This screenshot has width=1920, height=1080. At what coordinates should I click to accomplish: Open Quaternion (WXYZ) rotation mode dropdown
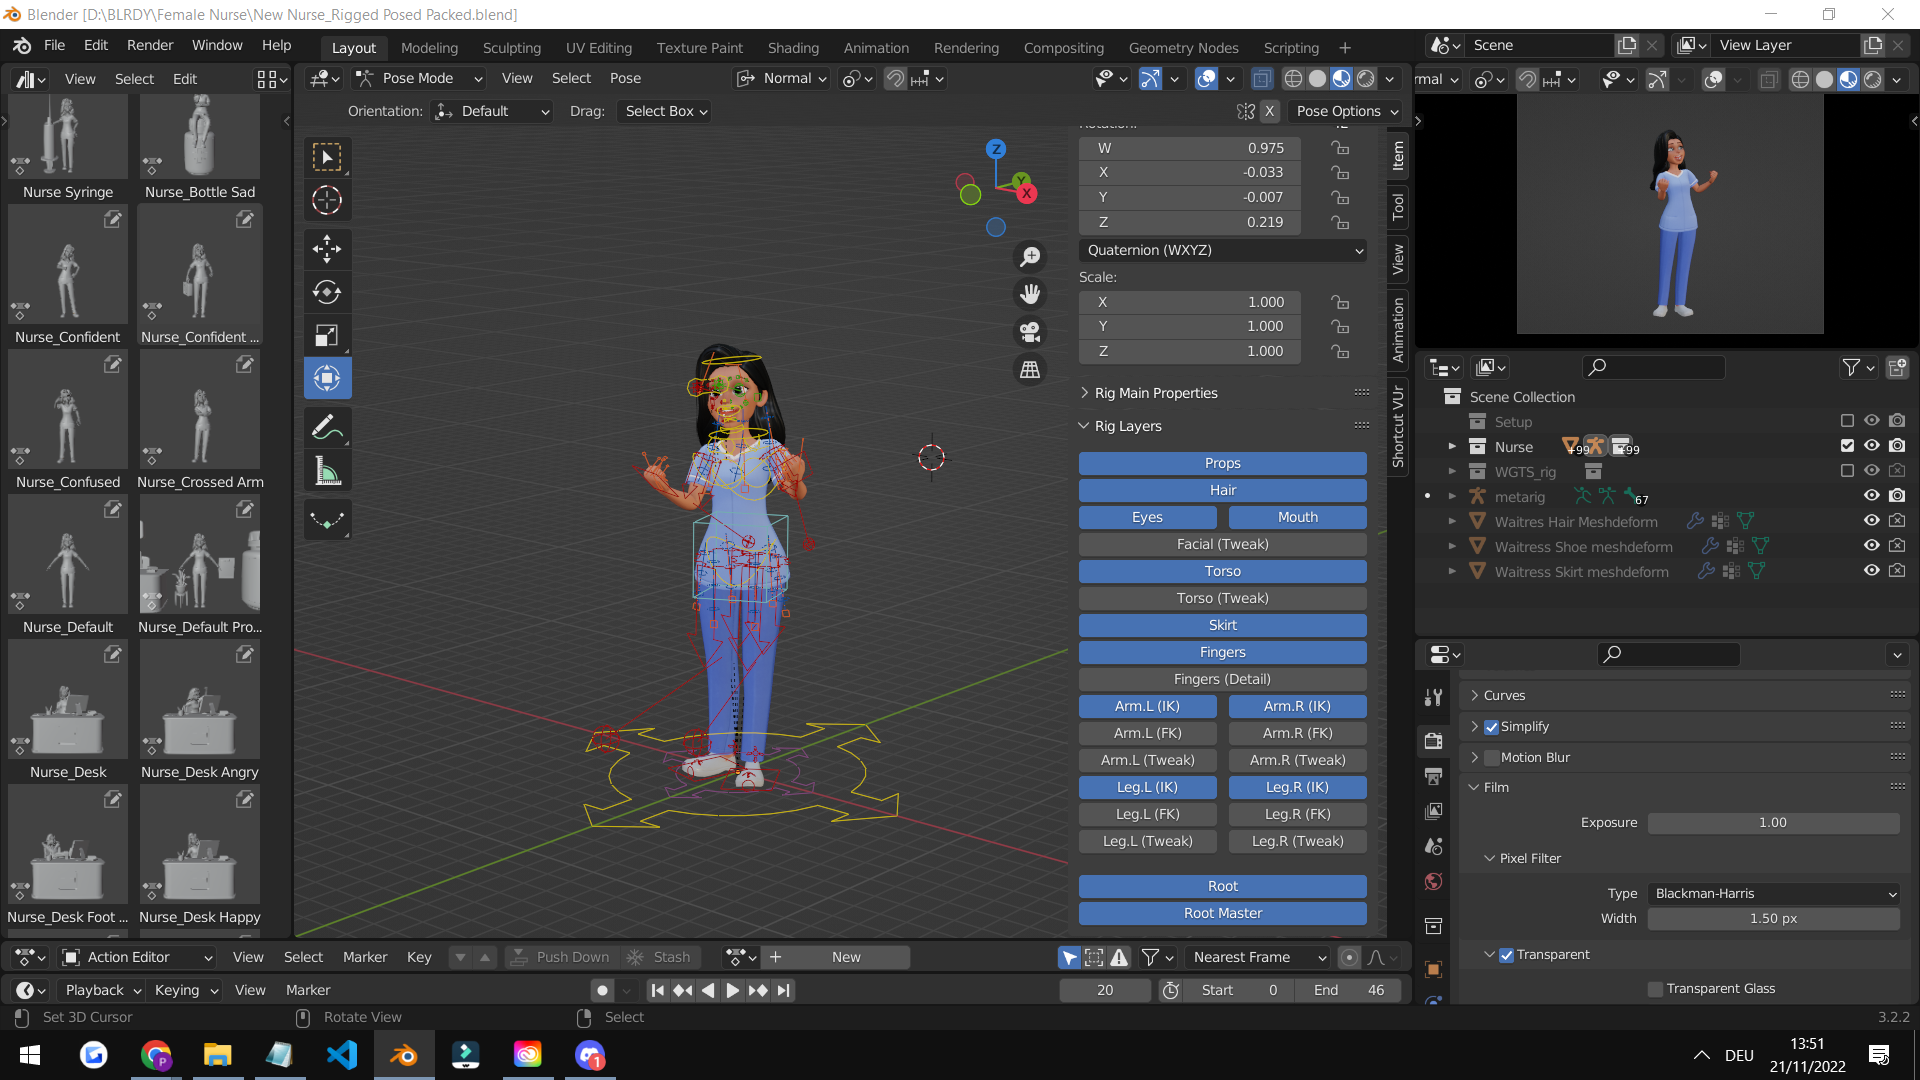tap(1224, 250)
